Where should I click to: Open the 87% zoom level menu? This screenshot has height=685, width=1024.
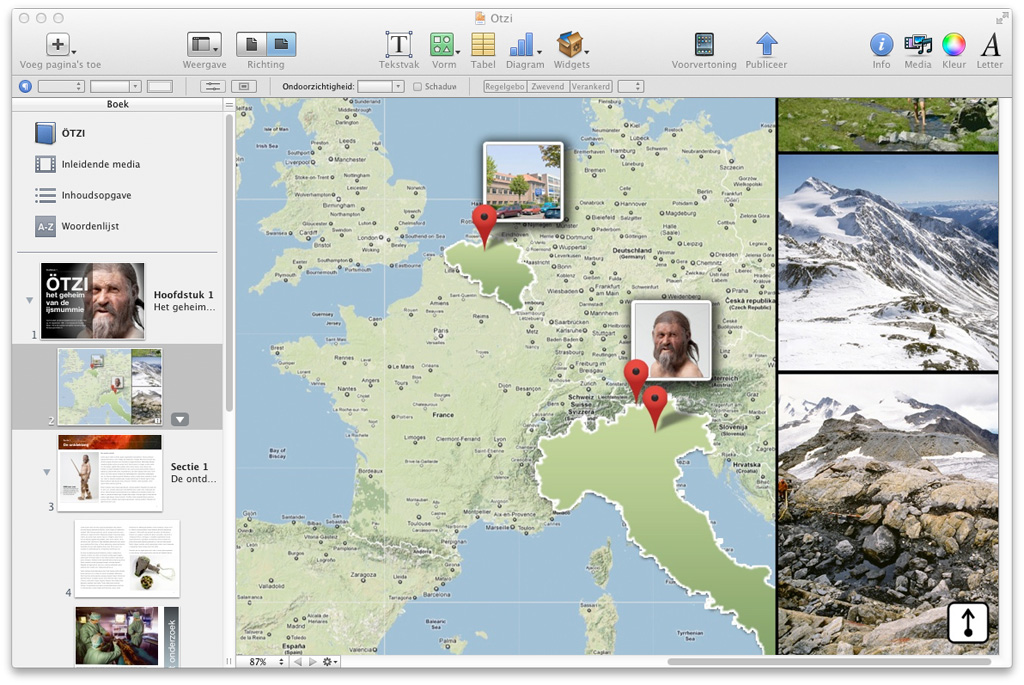tap(264, 662)
